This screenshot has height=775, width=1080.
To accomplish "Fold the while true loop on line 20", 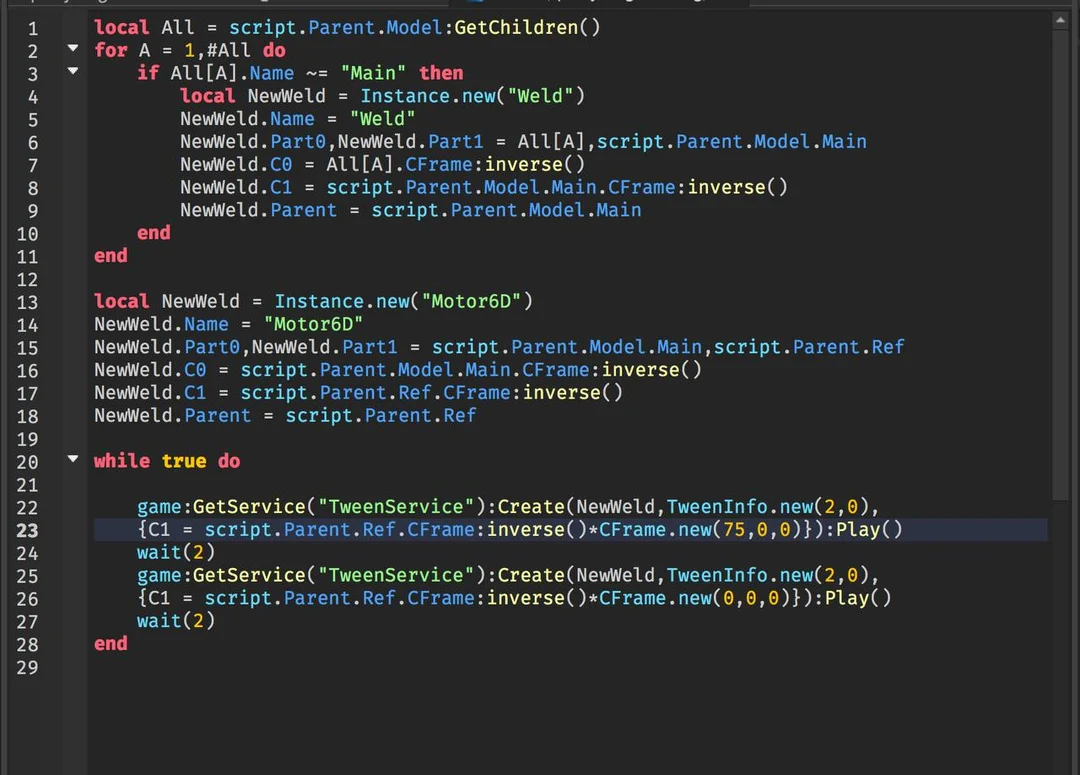I will point(72,460).
